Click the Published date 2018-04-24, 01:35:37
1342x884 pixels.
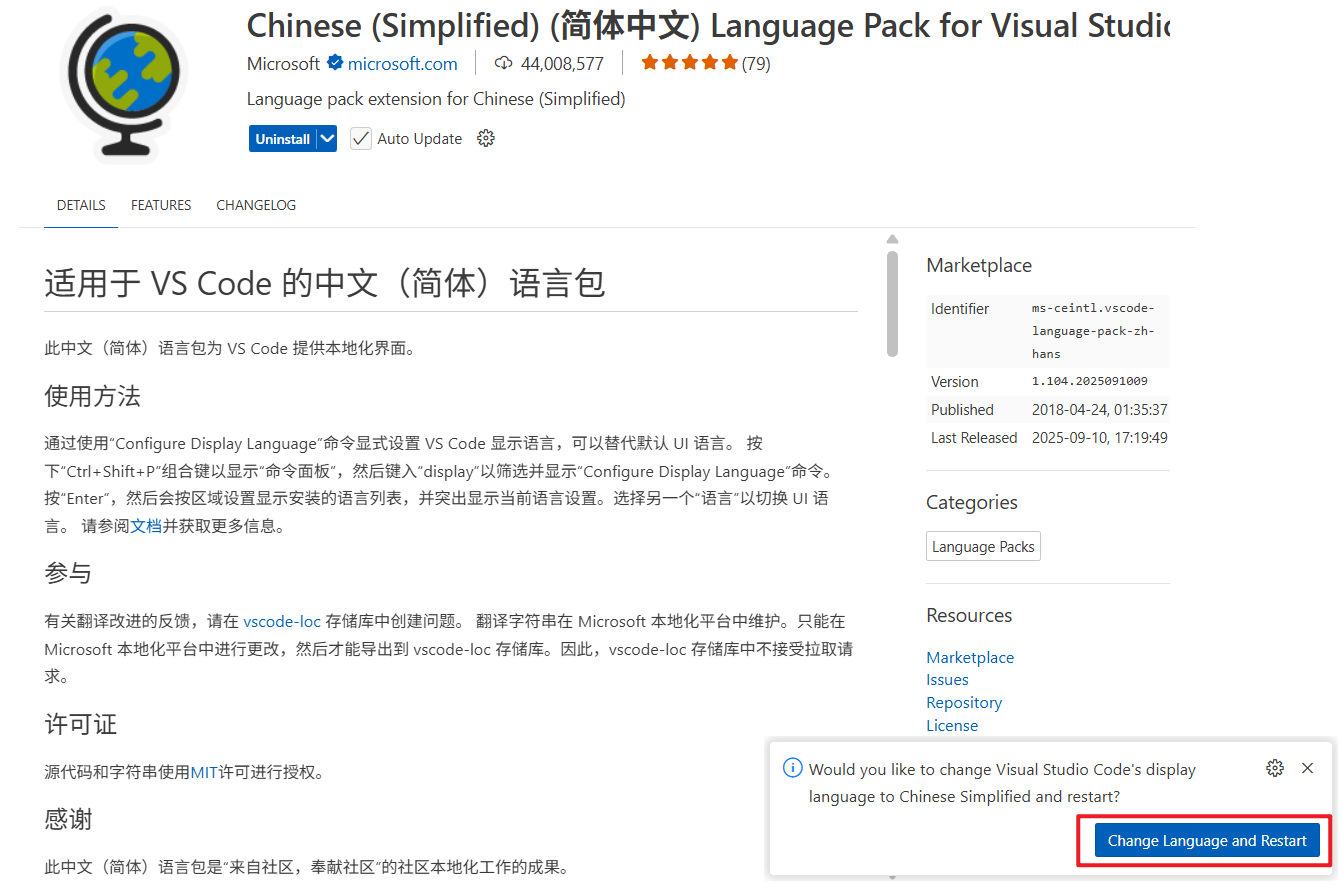[x=1100, y=409]
